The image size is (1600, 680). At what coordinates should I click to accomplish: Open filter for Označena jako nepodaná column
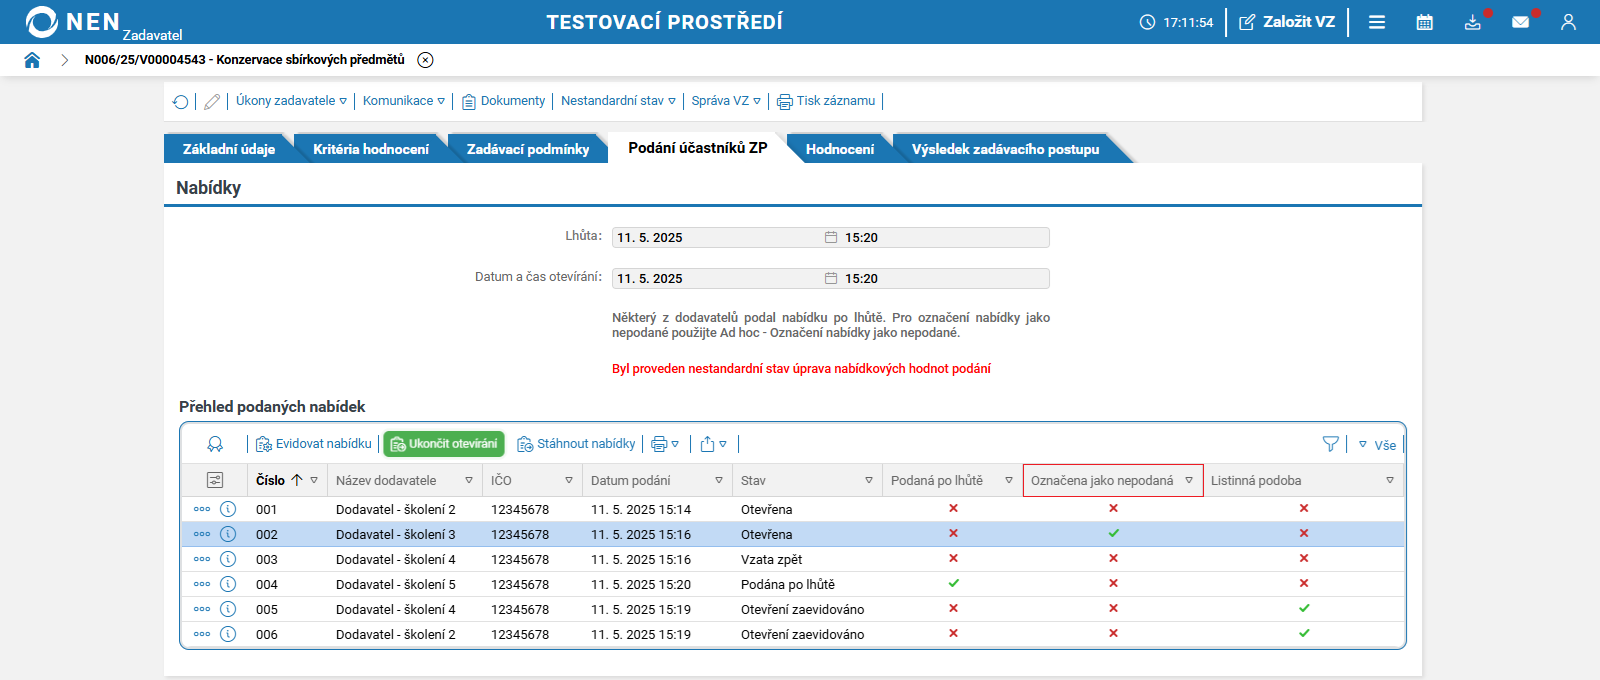pyautogui.click(x=1189, y=481)
